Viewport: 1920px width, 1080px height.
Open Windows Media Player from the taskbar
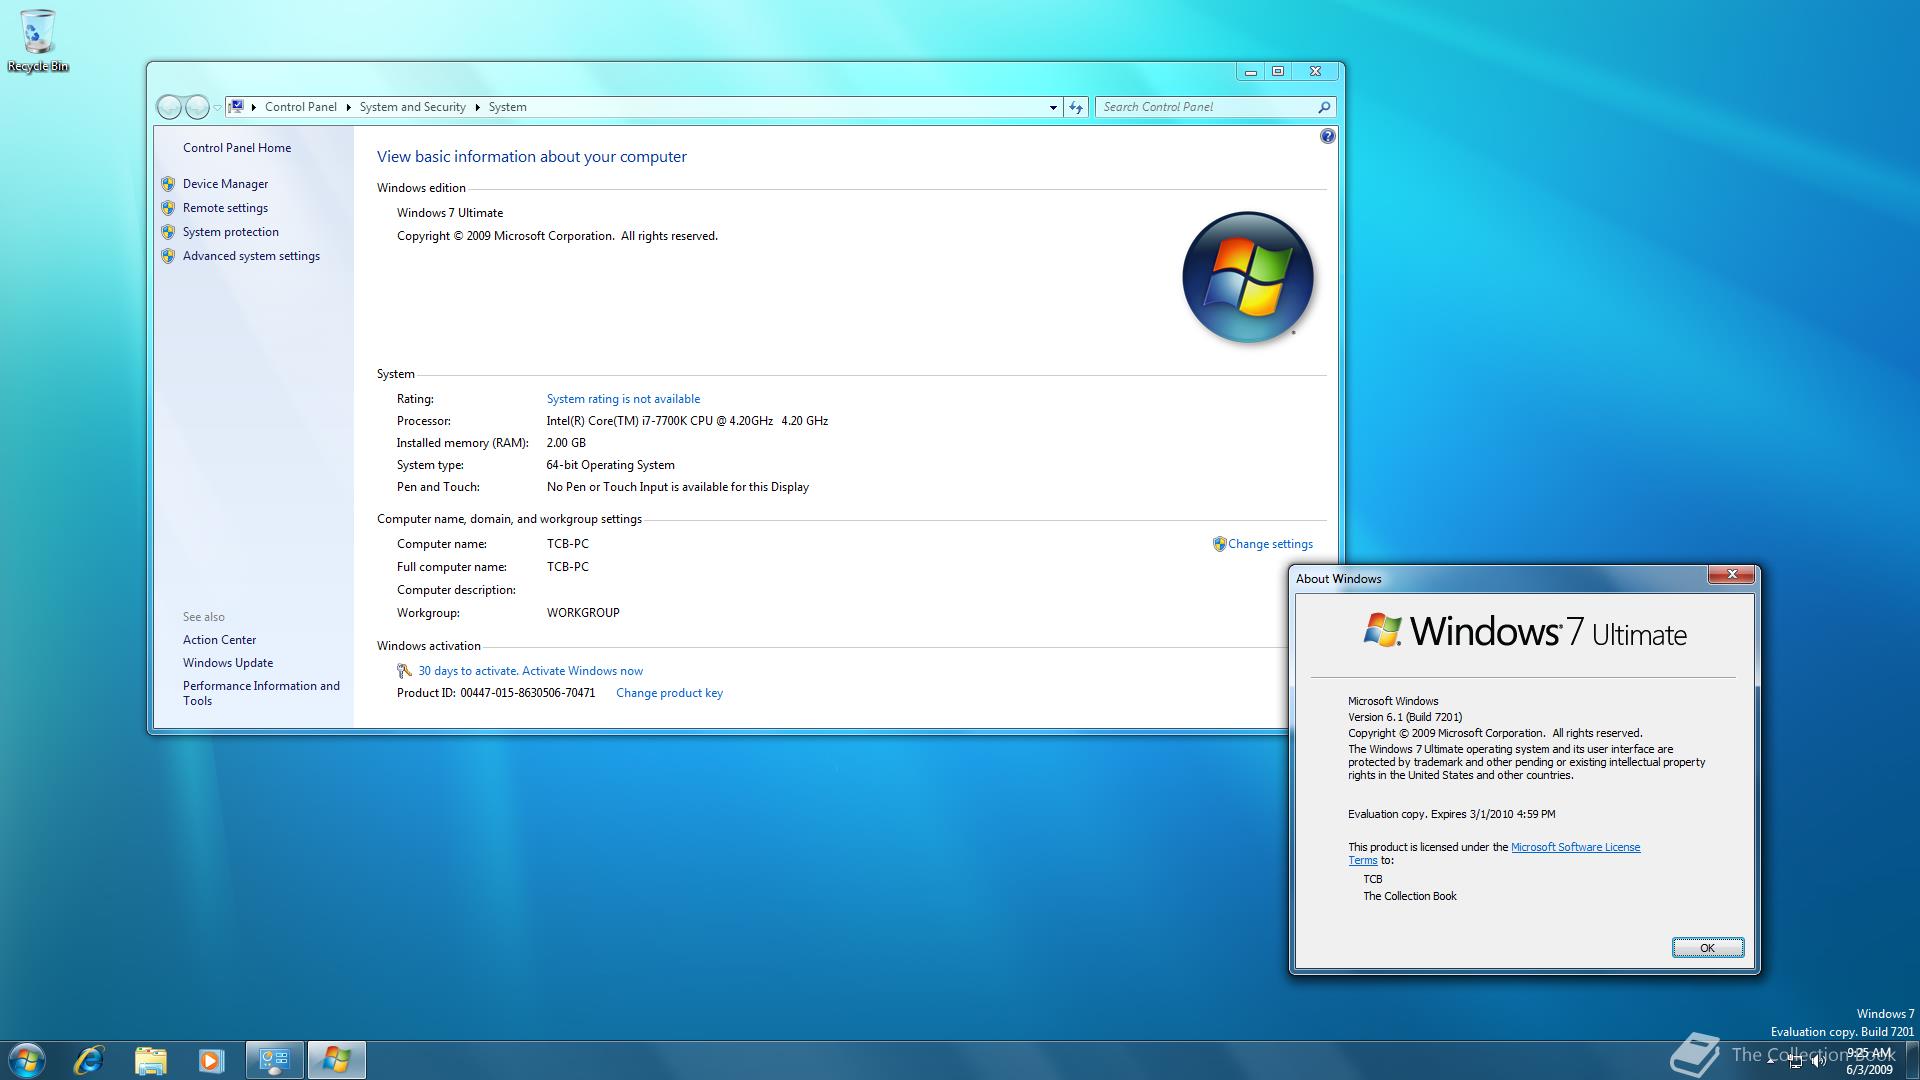(211, 1059)
